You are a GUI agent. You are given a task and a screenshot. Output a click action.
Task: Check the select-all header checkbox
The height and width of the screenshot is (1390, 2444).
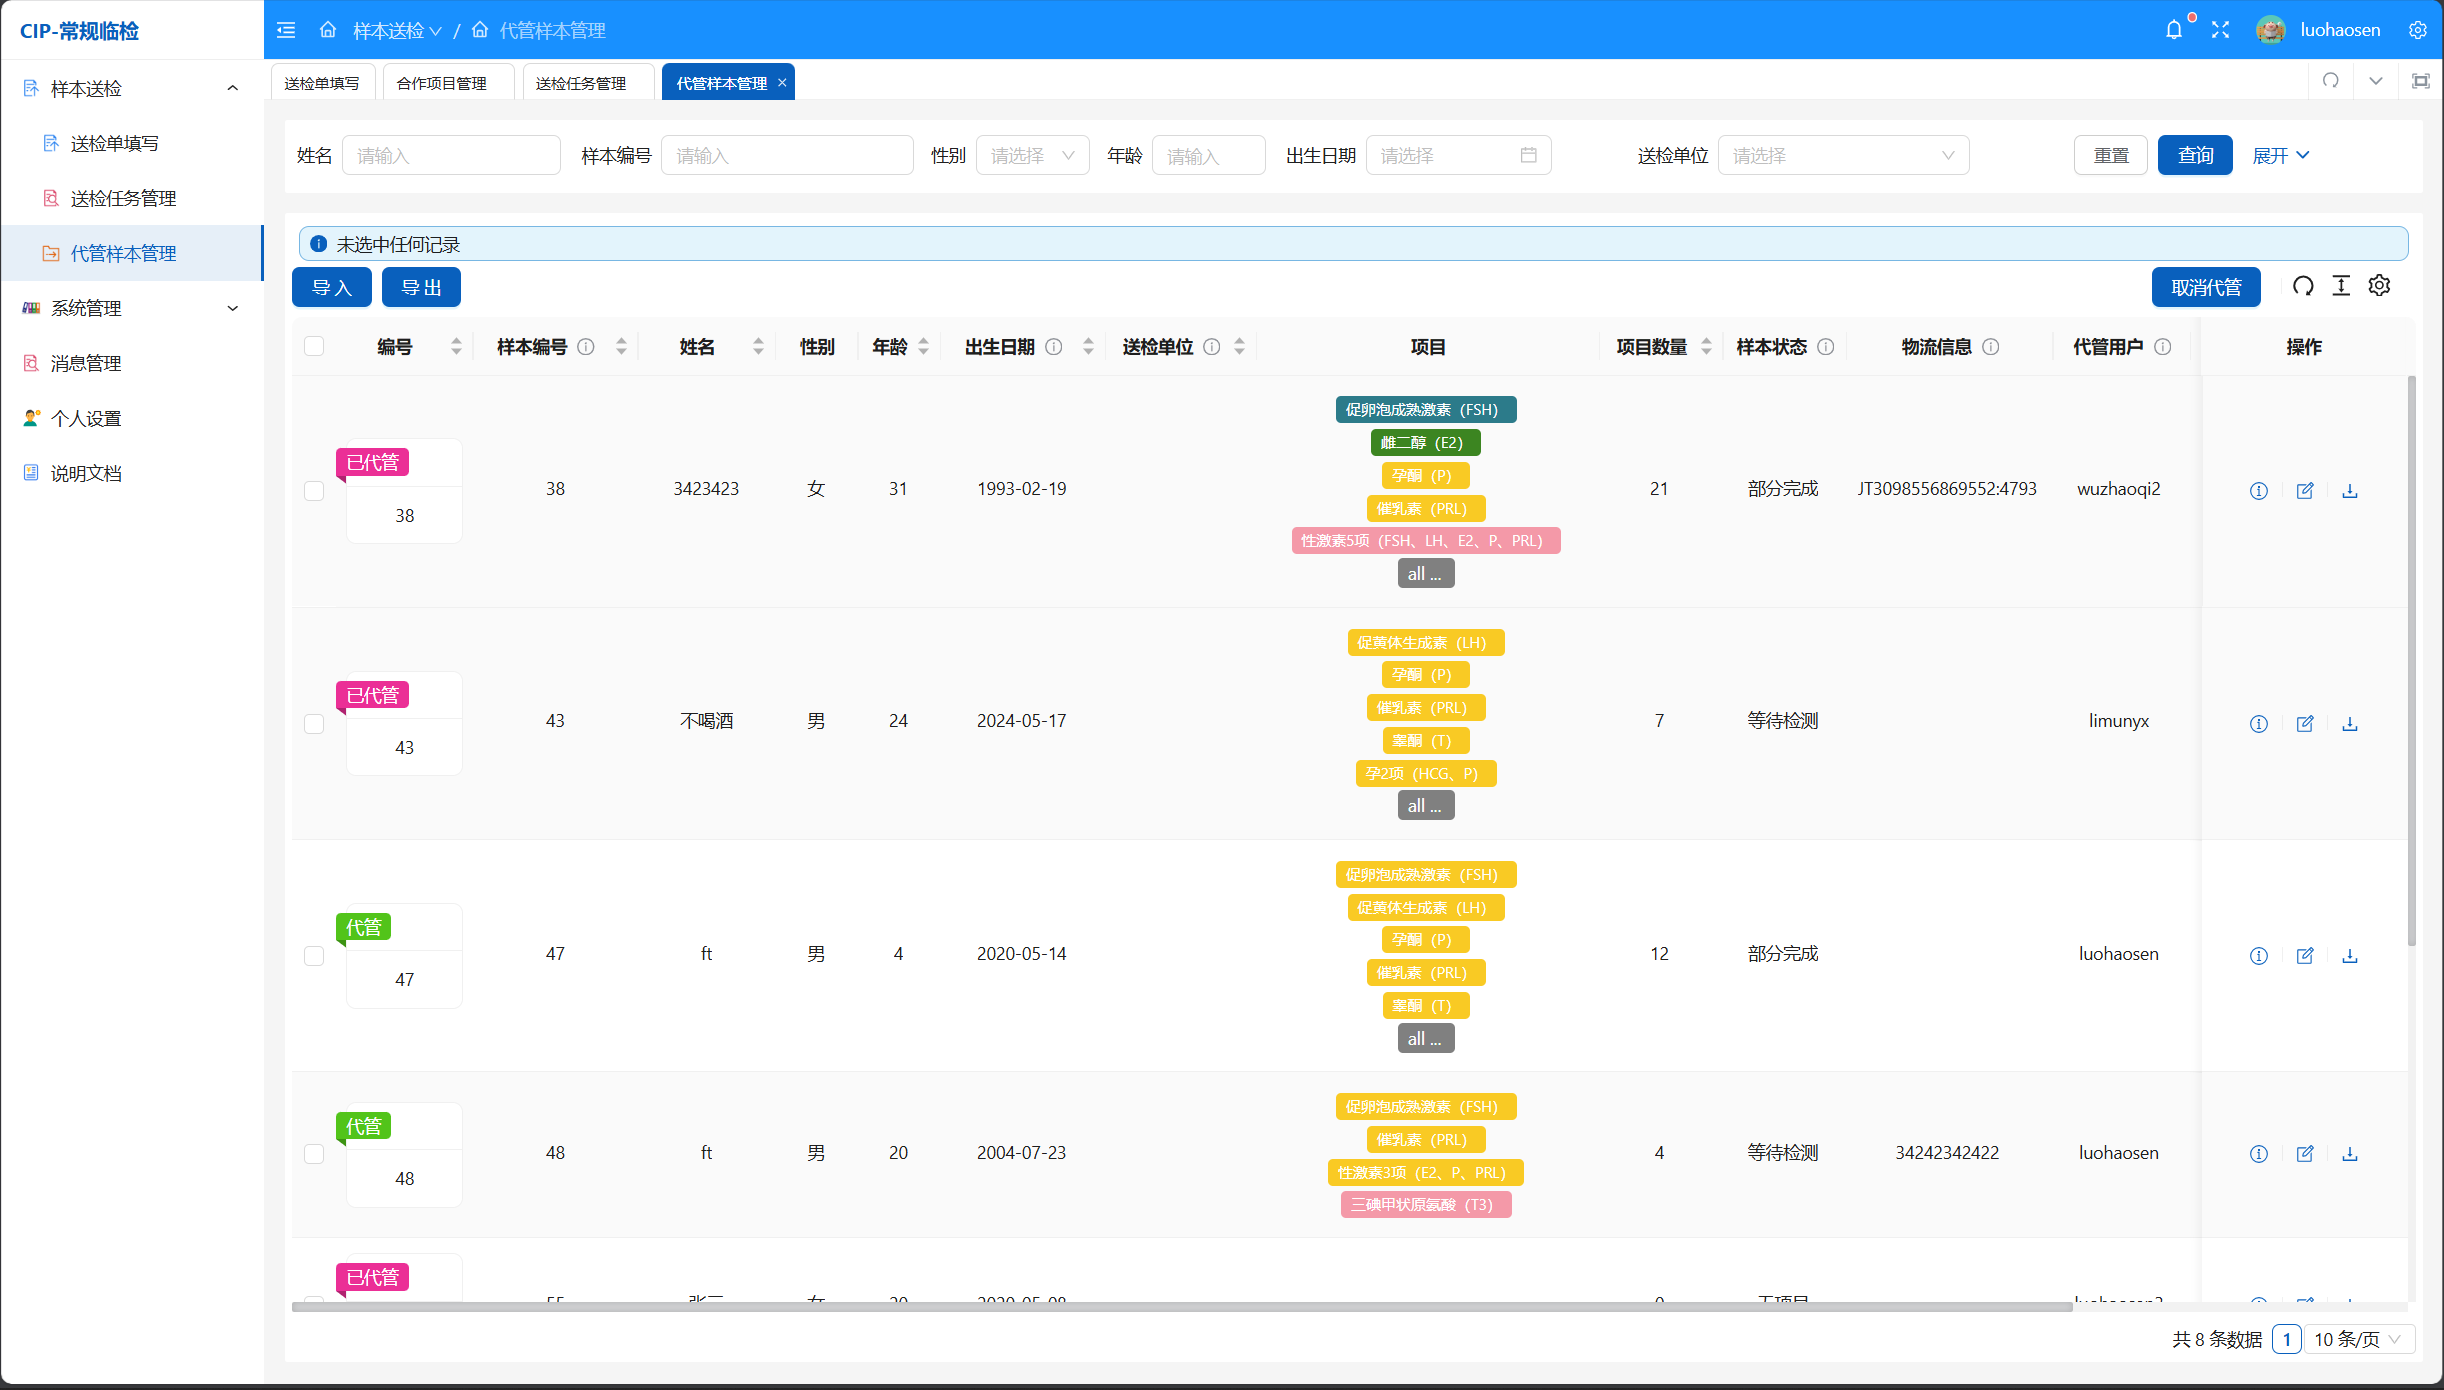314,346
